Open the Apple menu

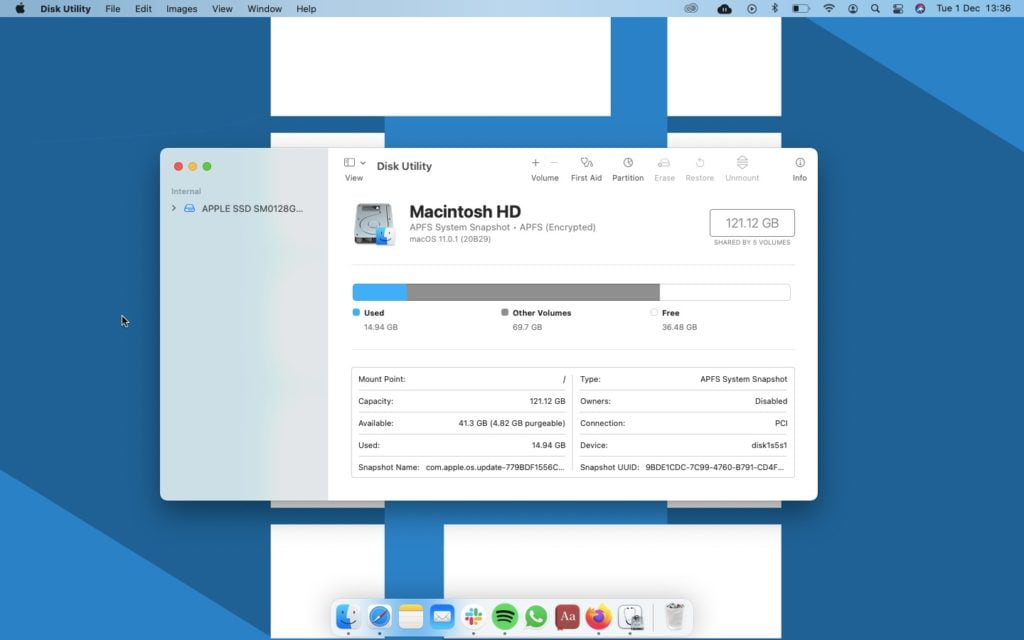click(x=20, y=8)
